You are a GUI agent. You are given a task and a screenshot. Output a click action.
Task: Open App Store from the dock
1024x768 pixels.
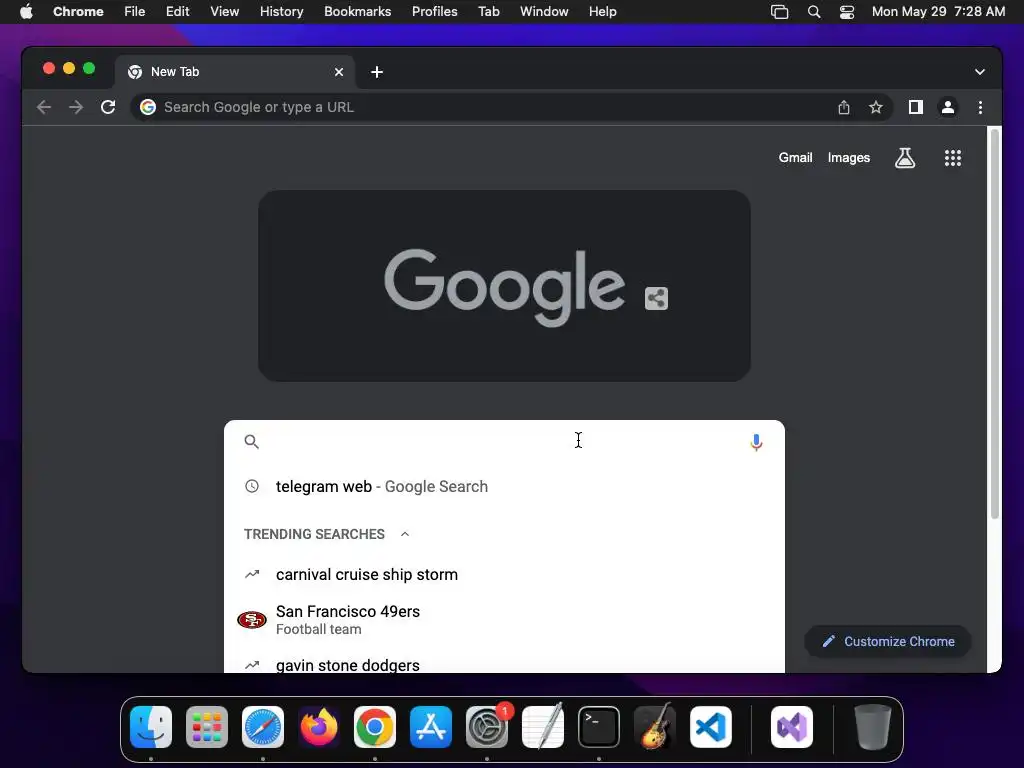coord(431,727)
